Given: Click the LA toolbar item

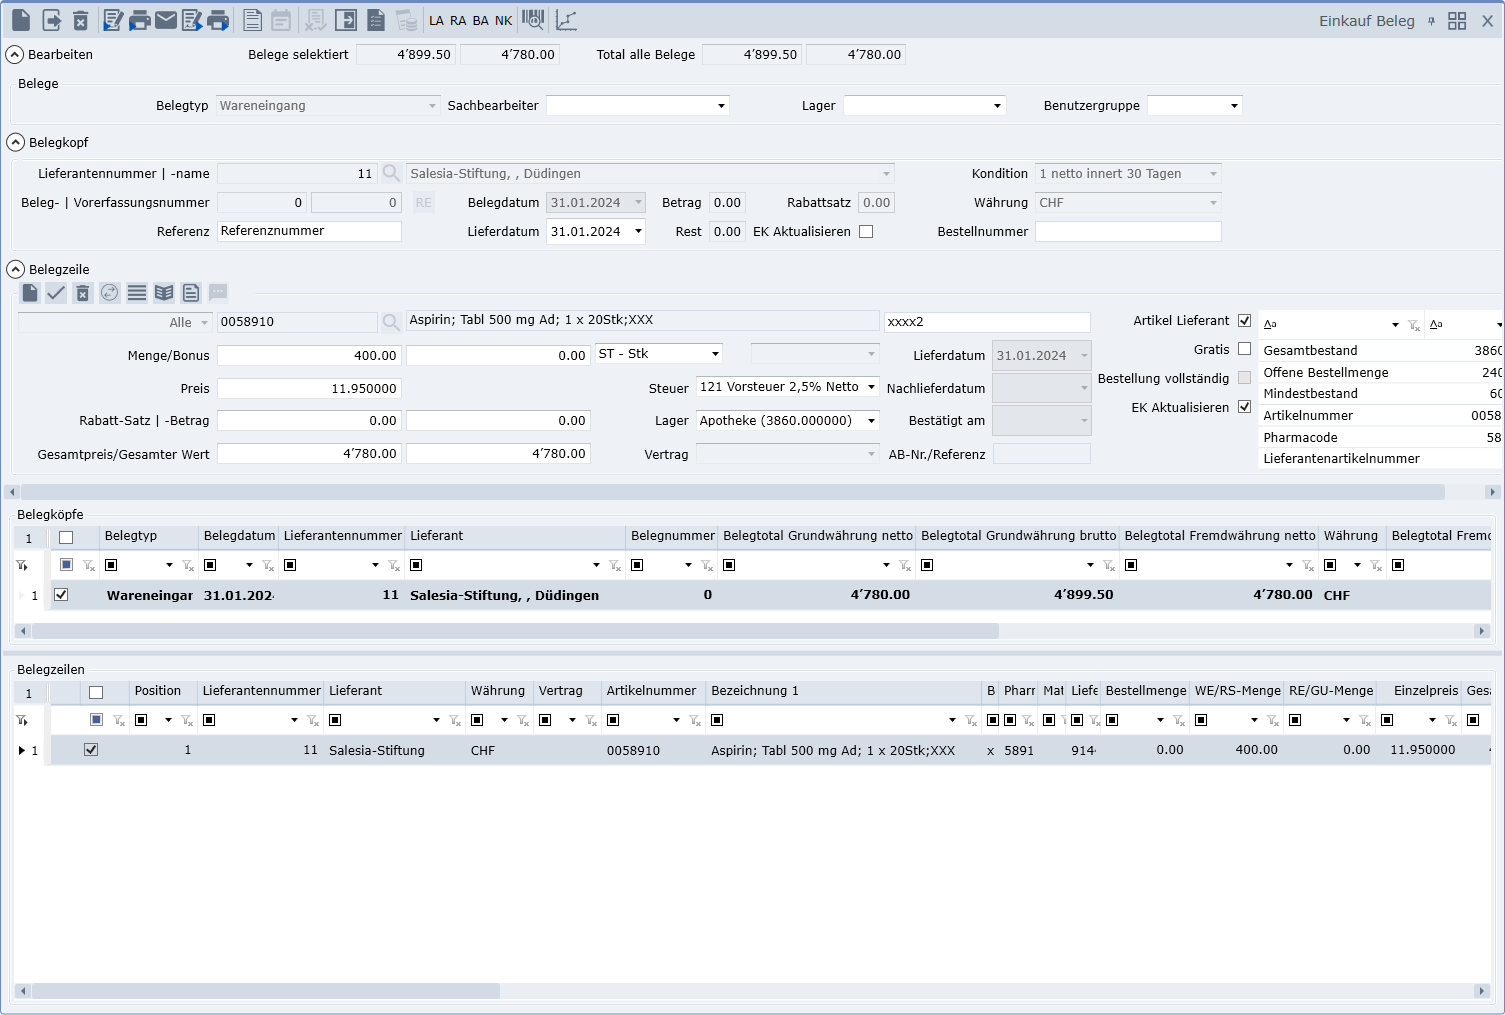Looking at the screenshot, I should (436, 21).
